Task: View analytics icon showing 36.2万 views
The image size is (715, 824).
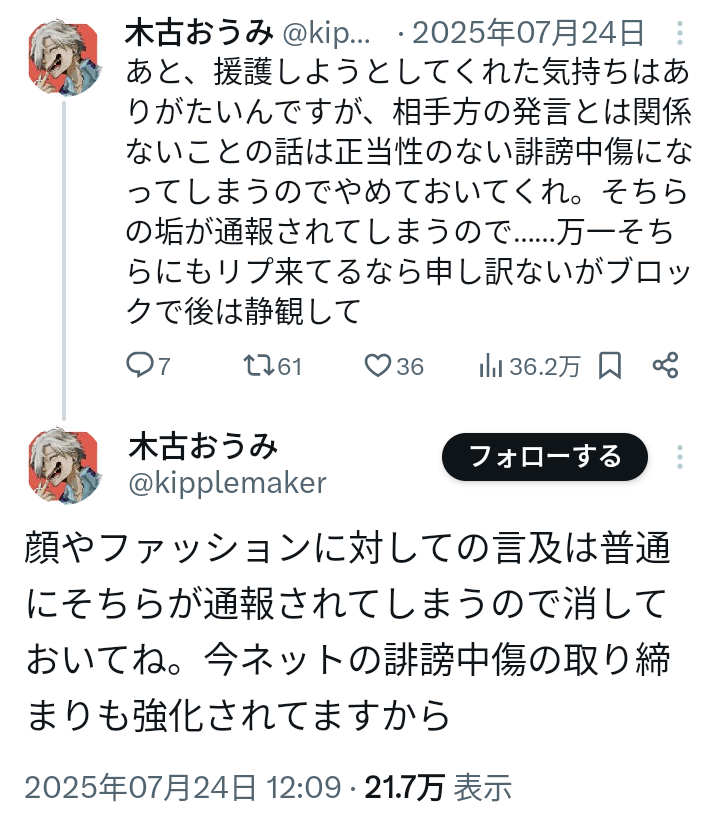Action: (491, 367)
